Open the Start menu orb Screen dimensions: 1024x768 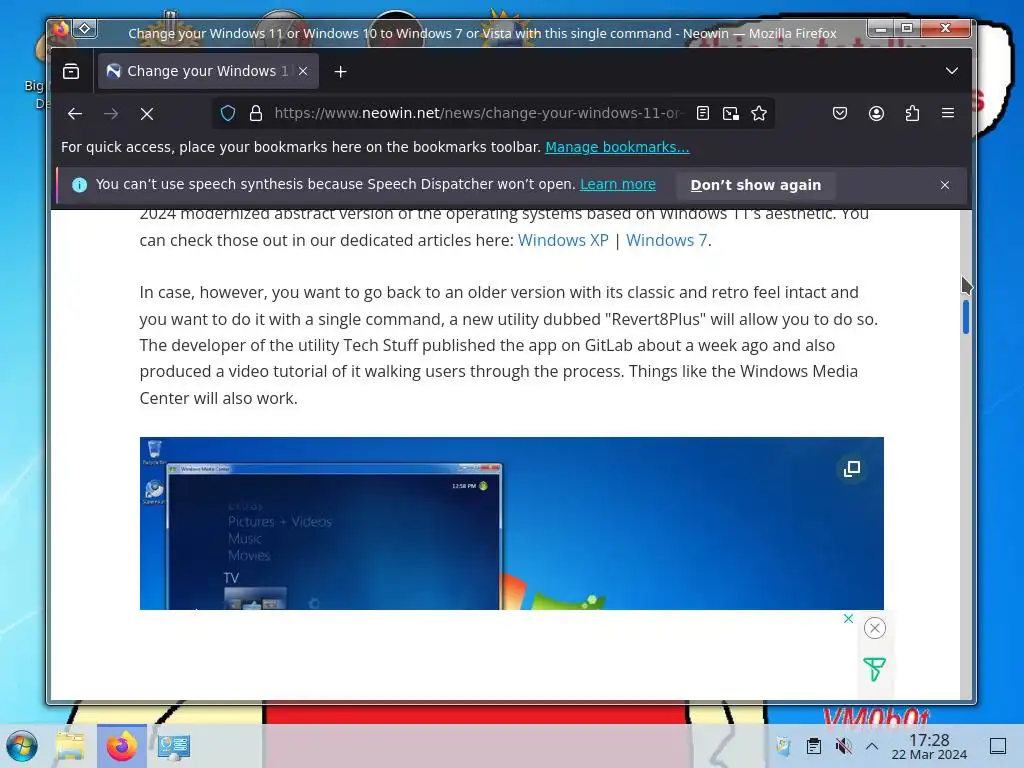22,746
